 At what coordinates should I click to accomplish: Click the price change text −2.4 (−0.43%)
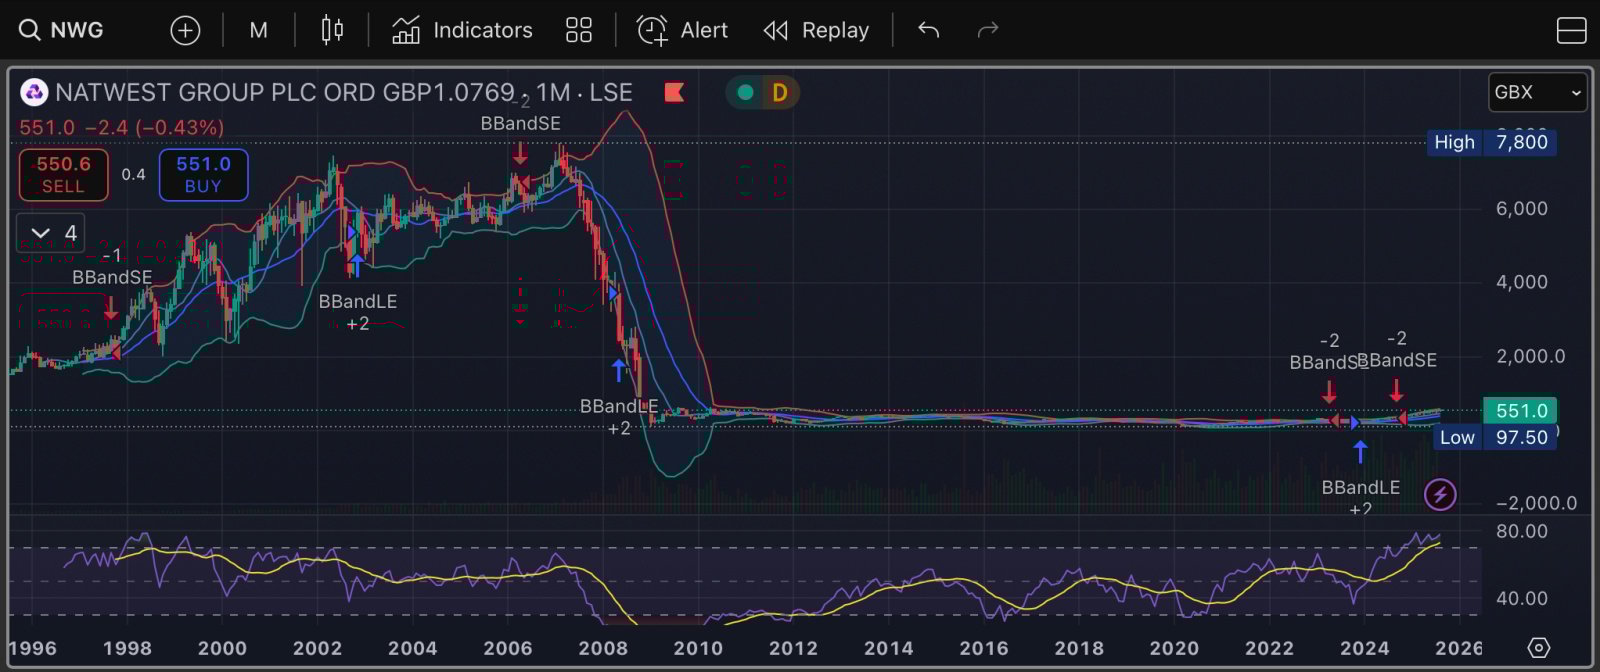pos(154,127)
